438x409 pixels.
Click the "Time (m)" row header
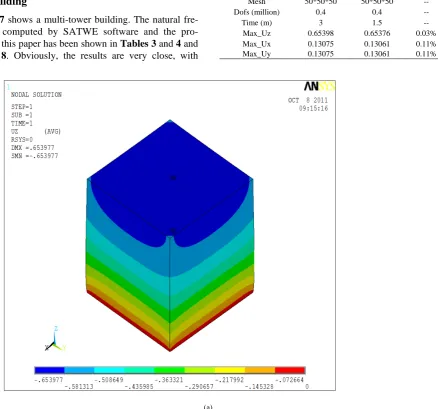(257, 23)
